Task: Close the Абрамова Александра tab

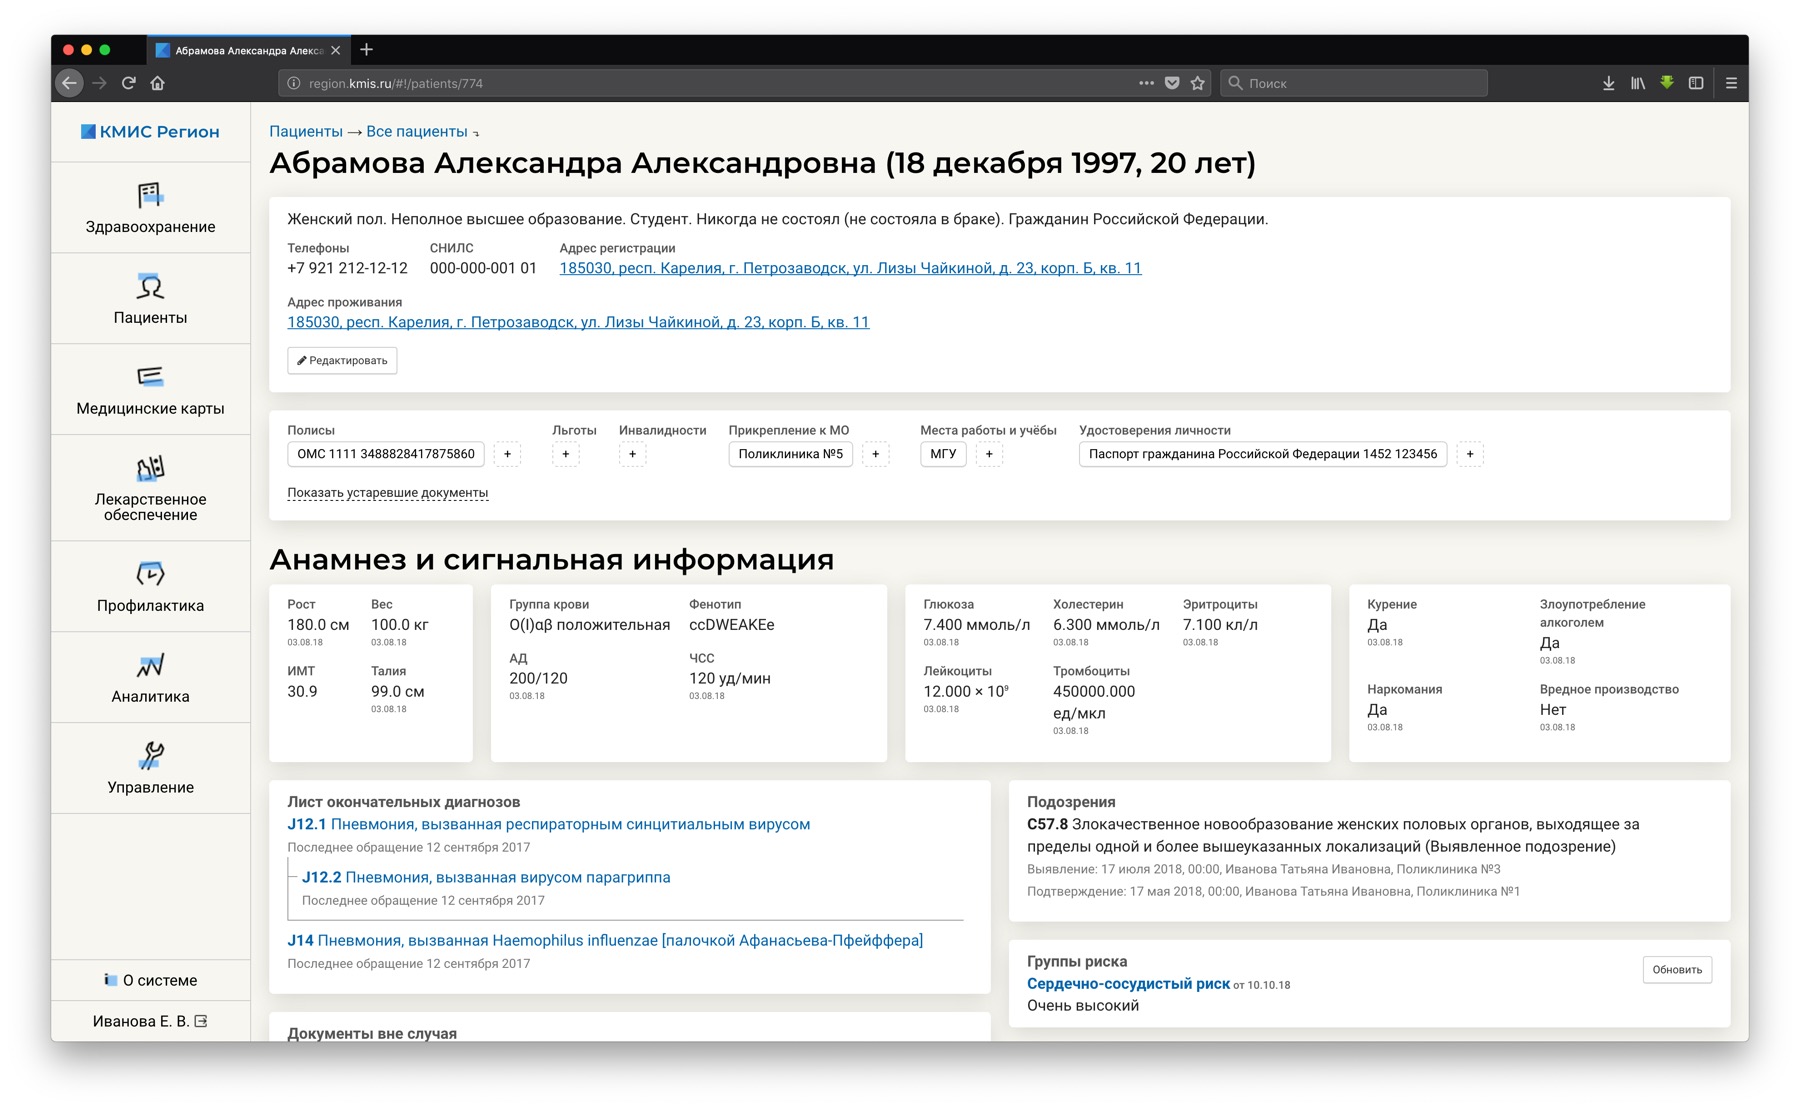Action: coord(335,50)
